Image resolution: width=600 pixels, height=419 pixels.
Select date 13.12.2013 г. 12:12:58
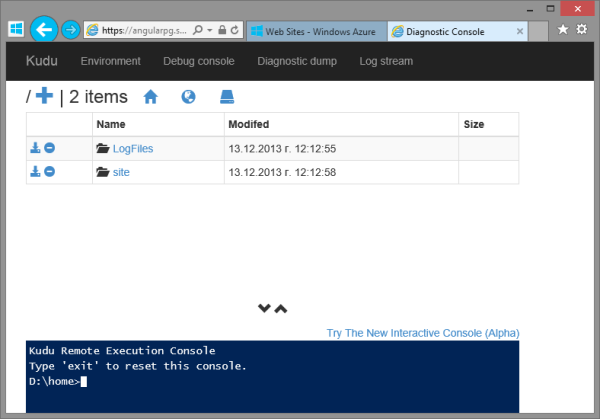pos(282,173)
